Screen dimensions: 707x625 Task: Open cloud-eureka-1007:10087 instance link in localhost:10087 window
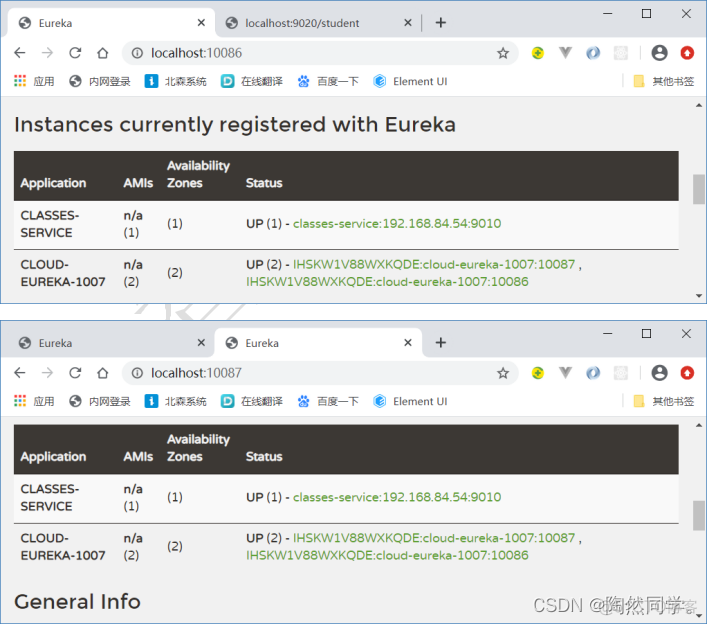click(x=434, y=538)
